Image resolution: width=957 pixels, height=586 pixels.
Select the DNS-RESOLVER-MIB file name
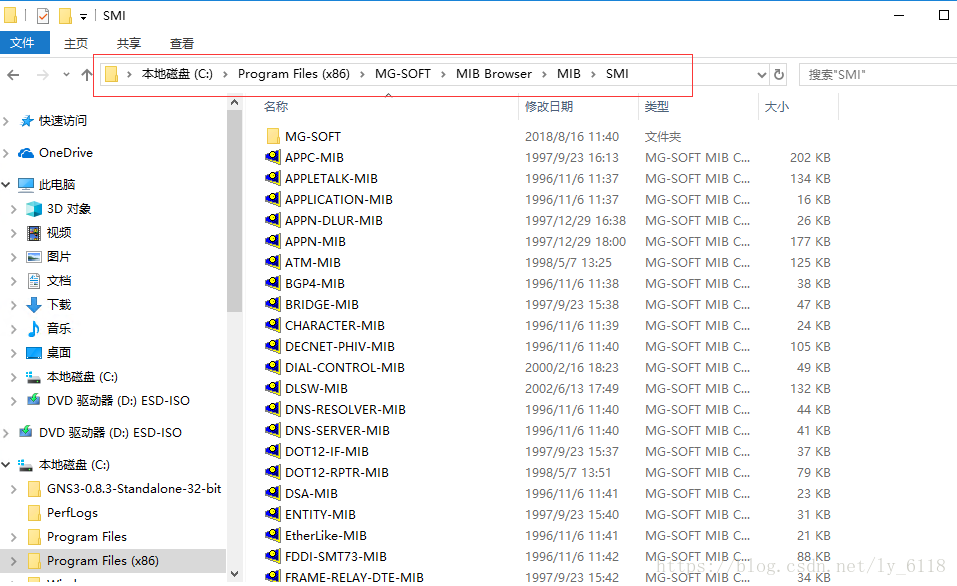pyautogui.click(x=345, y=410)
